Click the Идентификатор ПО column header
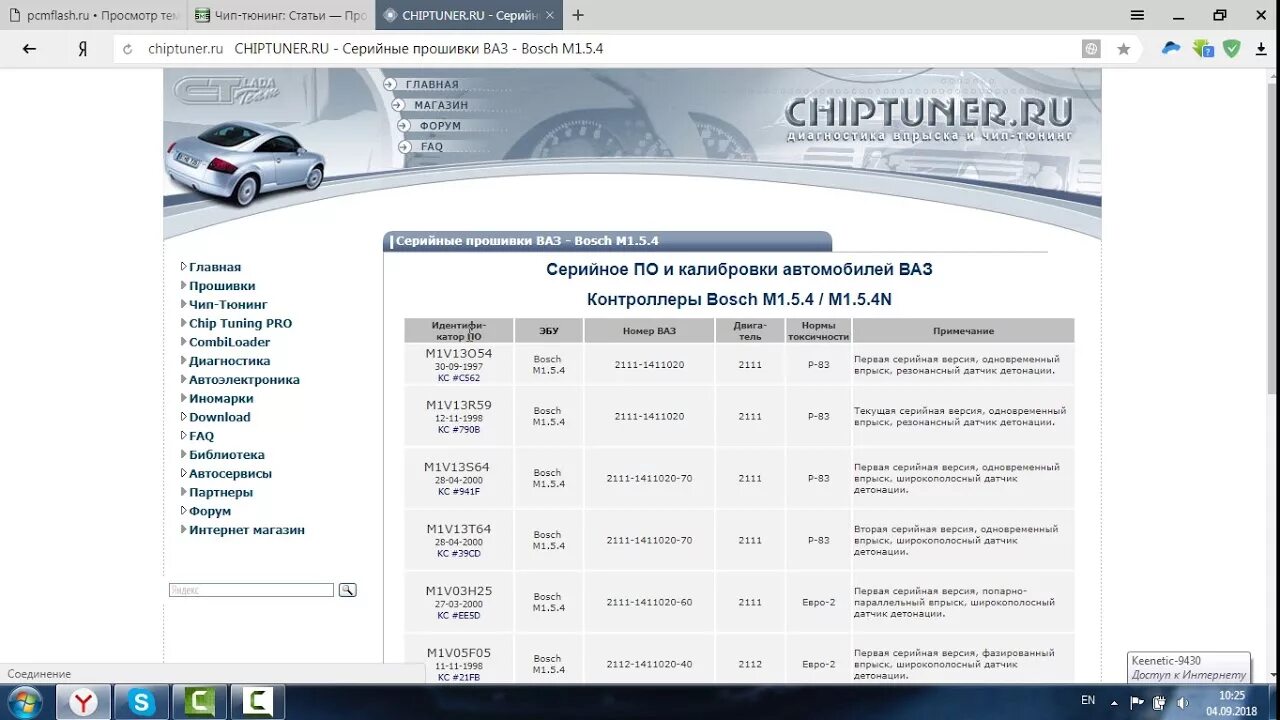The height and width of the screenshot is (720, 1280). pos(459,331)
